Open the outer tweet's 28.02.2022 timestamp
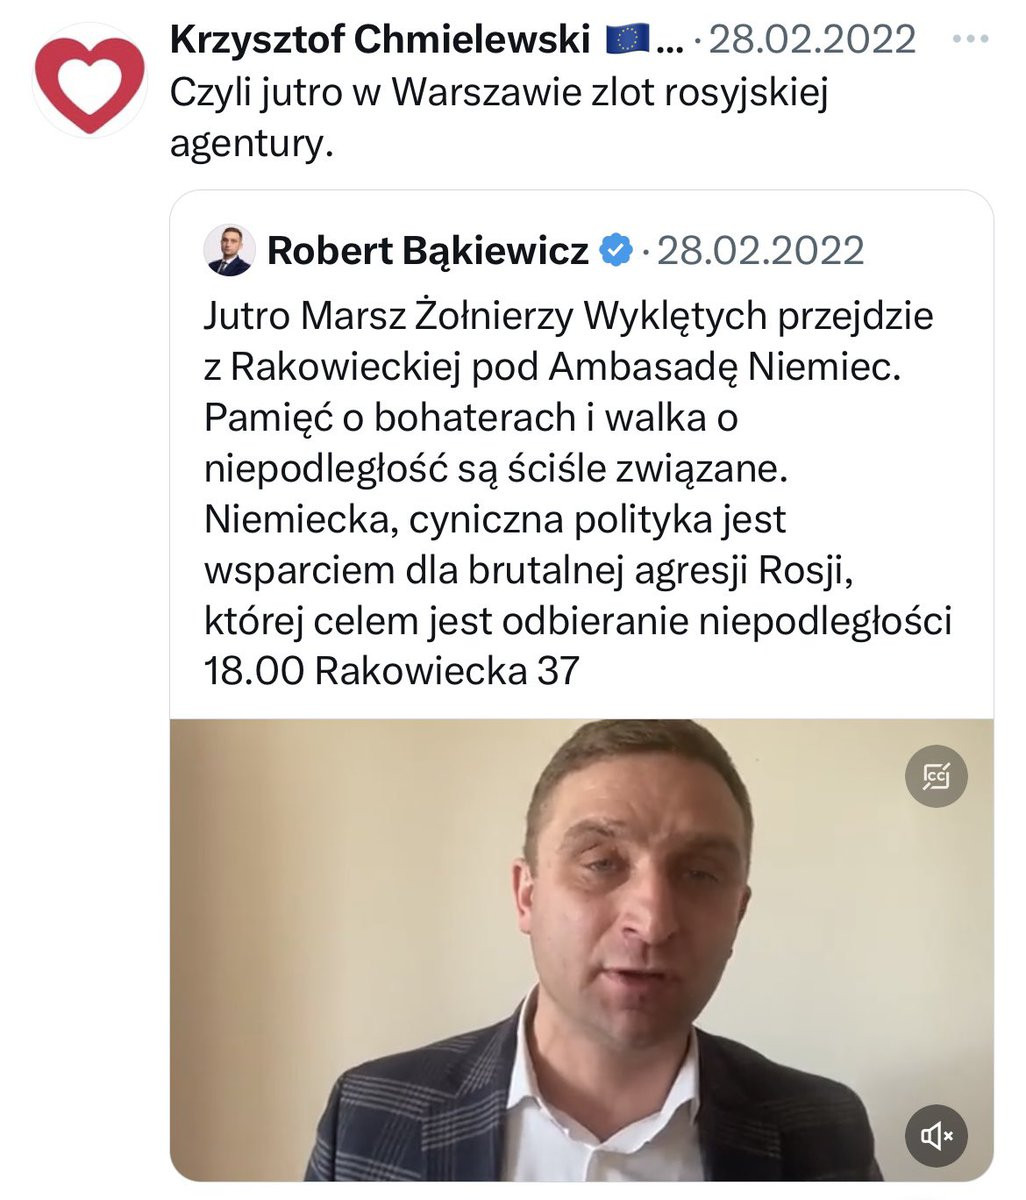 [812, 40]
